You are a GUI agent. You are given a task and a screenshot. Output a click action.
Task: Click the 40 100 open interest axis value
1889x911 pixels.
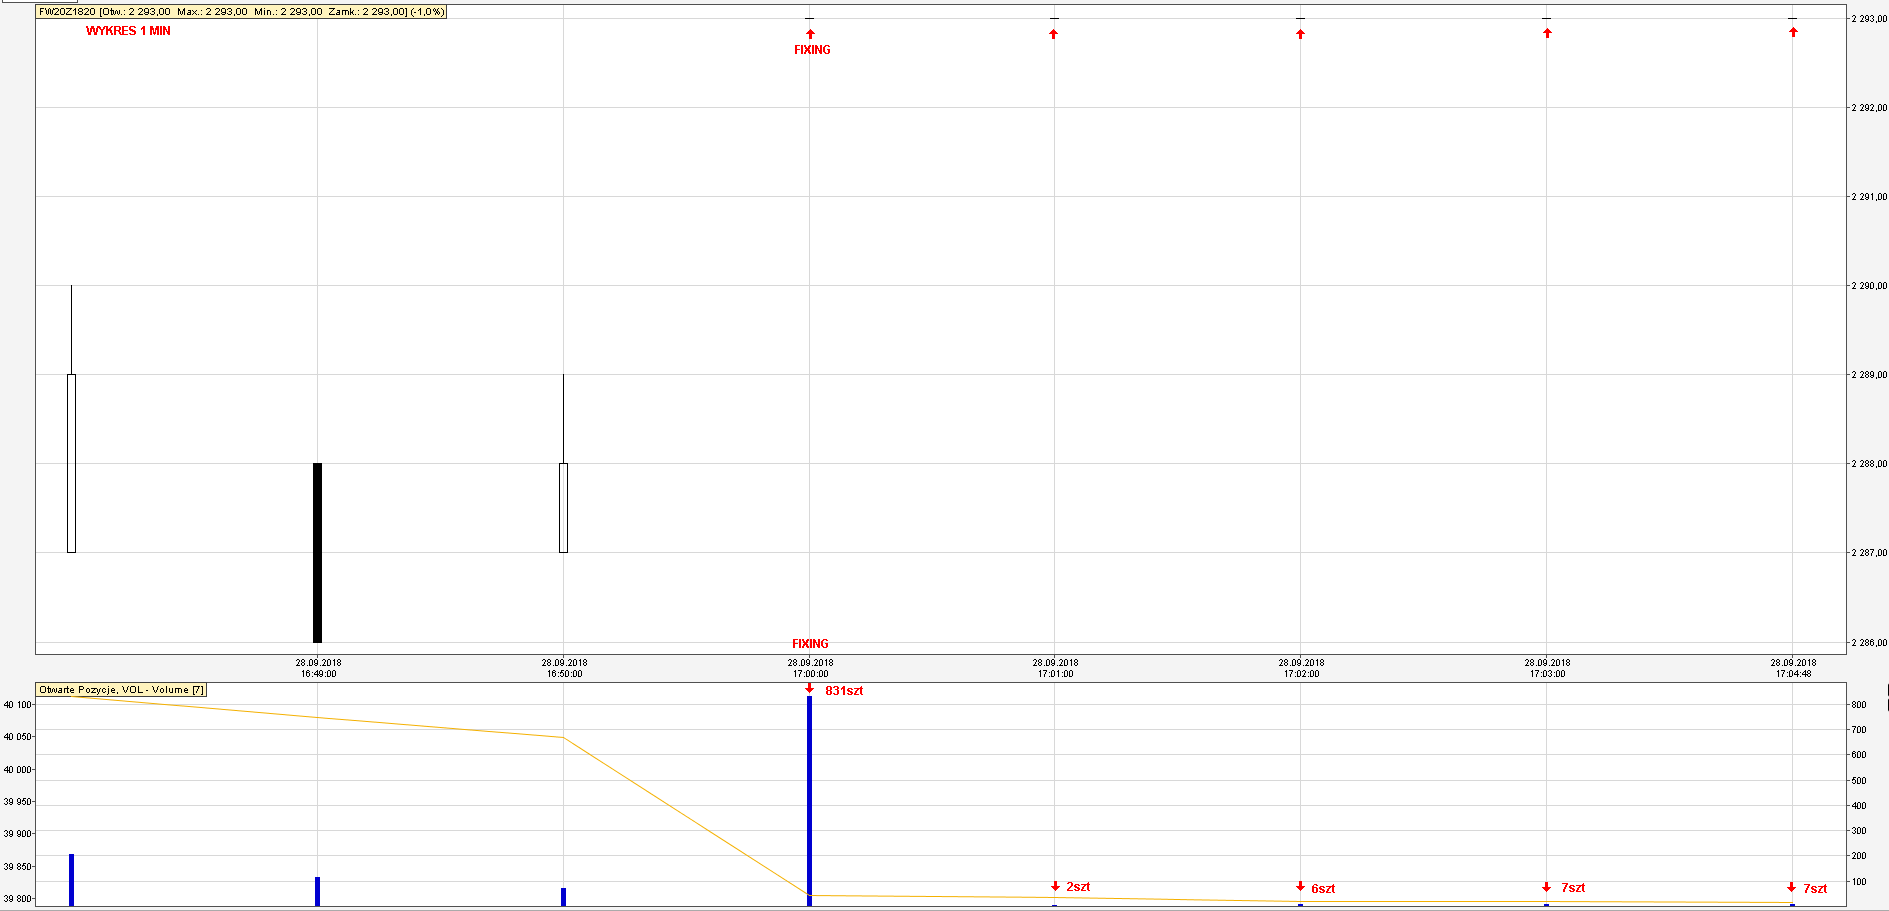[17, 705]
